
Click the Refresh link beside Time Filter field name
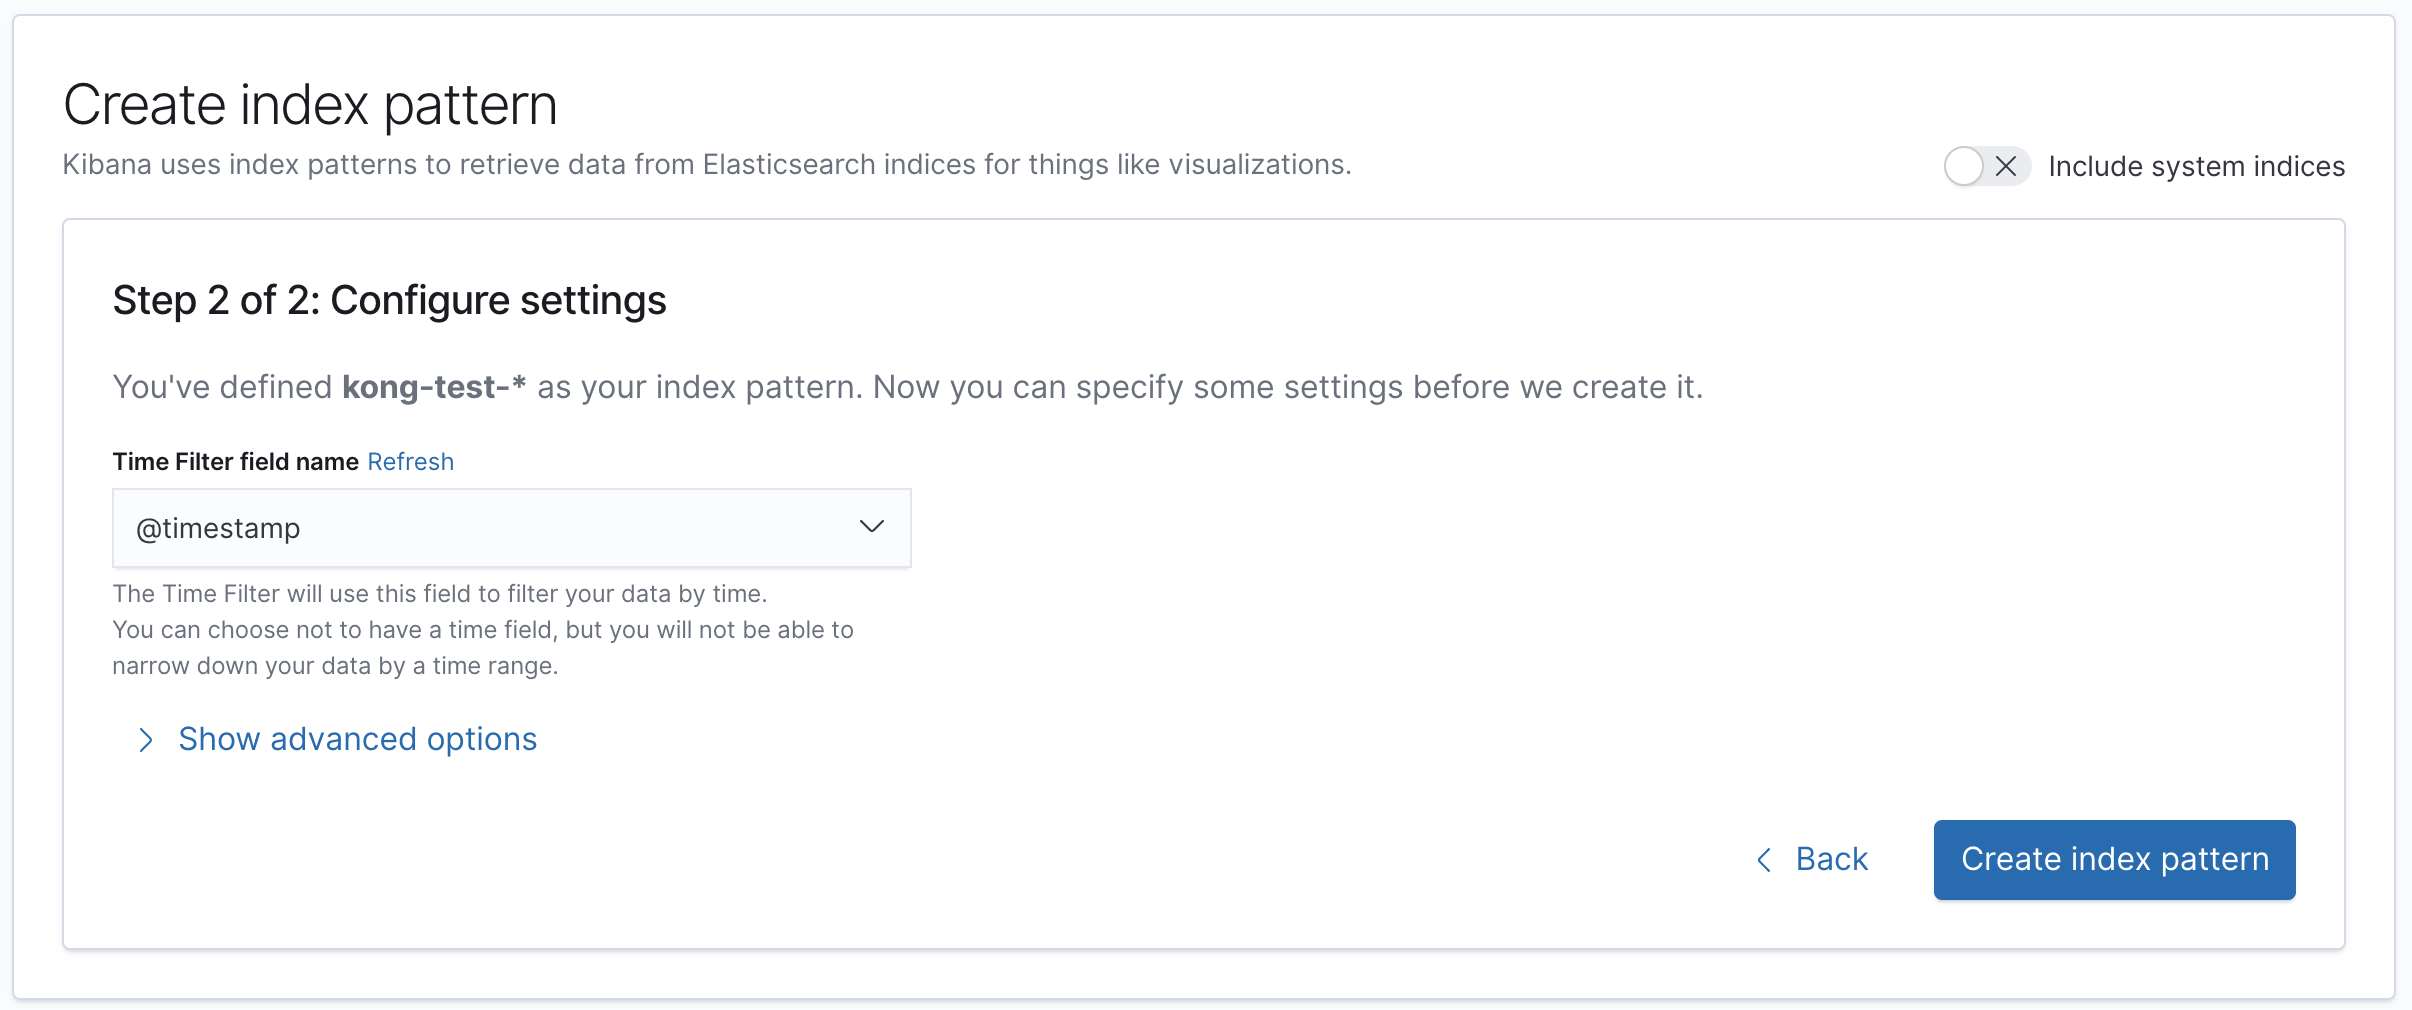point(410,462)
